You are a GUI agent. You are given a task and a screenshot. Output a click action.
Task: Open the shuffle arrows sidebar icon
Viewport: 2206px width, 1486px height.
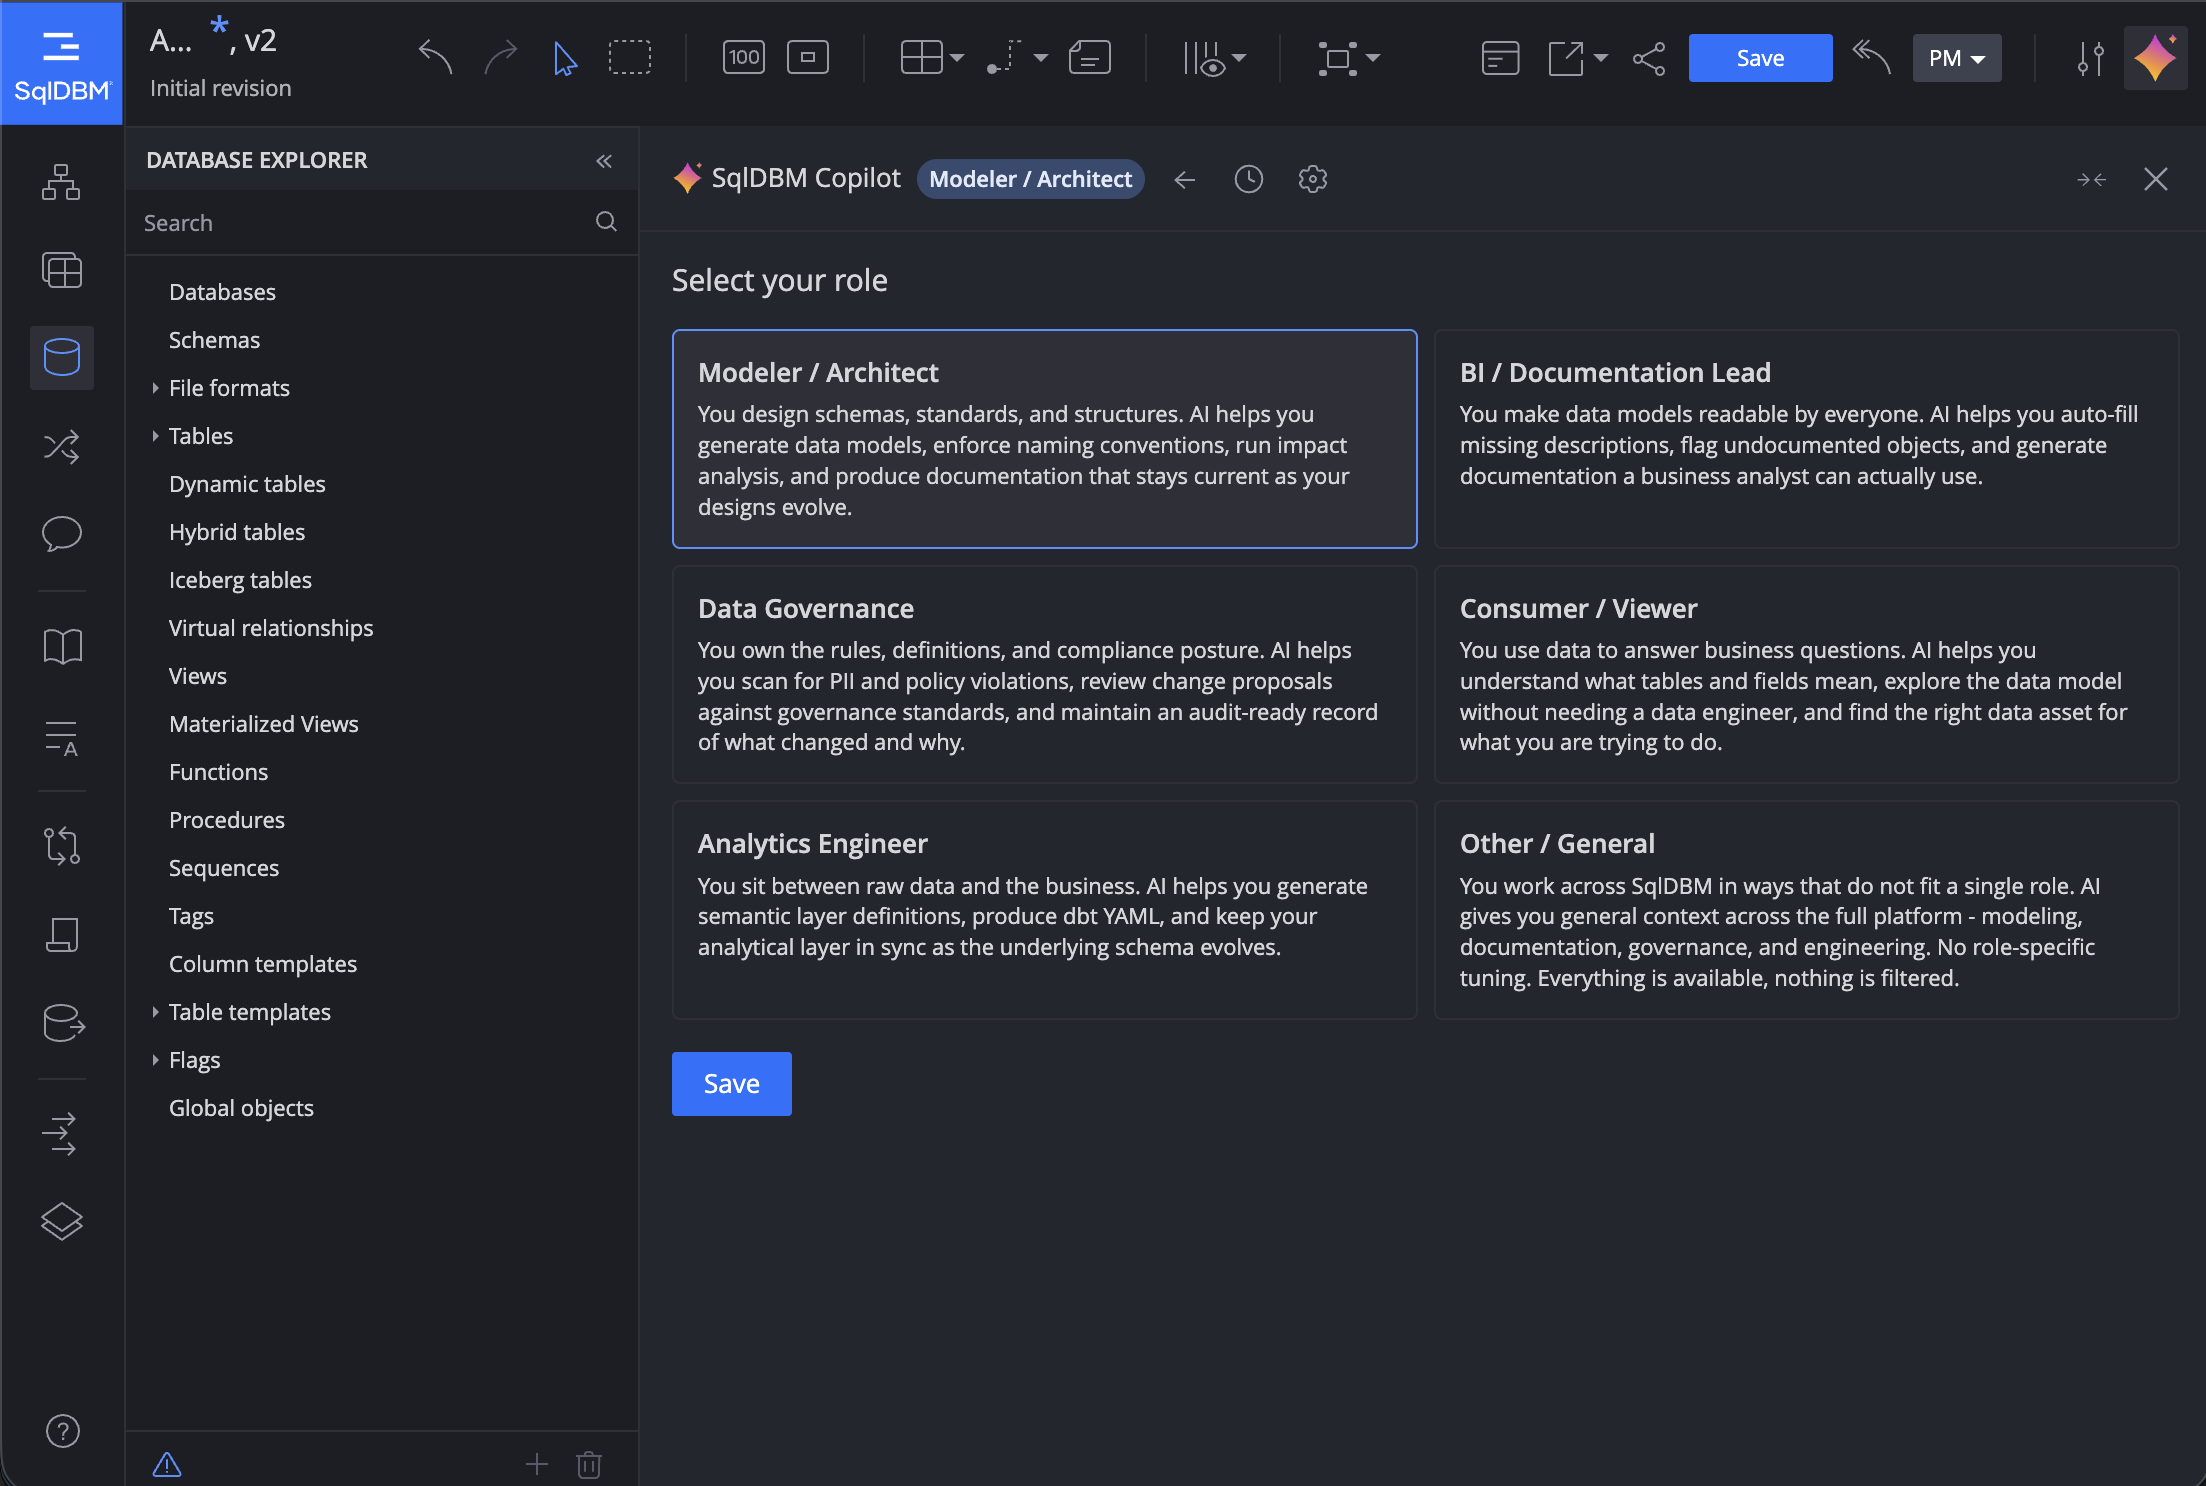click(62, 446)
